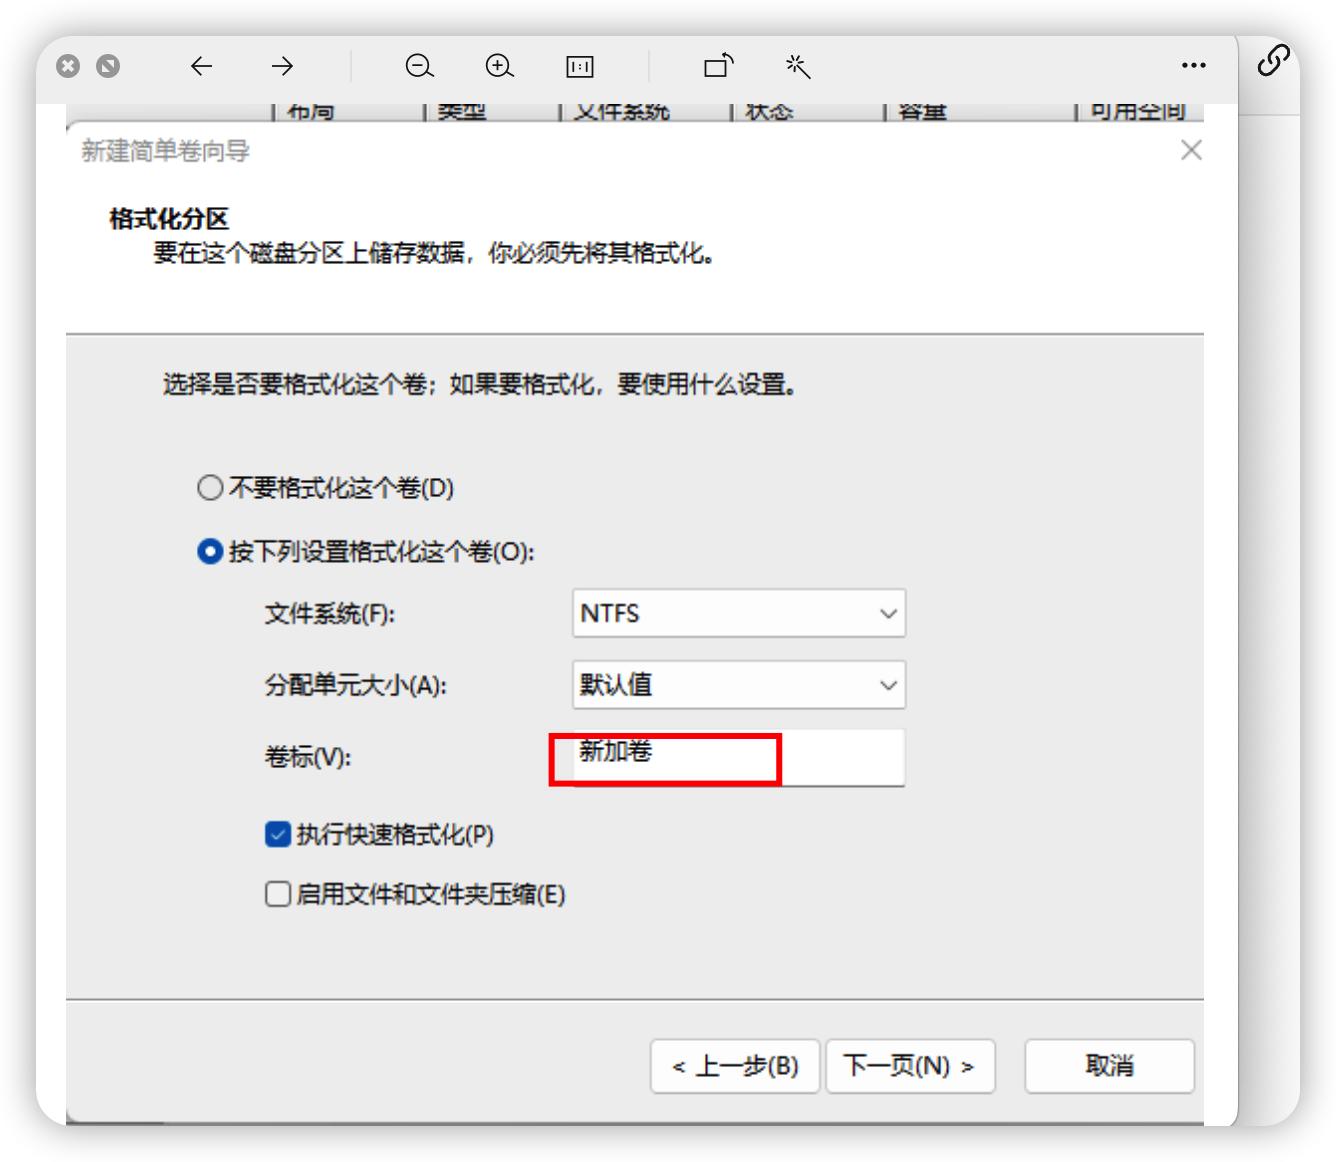Click the 卷标 text field containing 新加卷

739,757
